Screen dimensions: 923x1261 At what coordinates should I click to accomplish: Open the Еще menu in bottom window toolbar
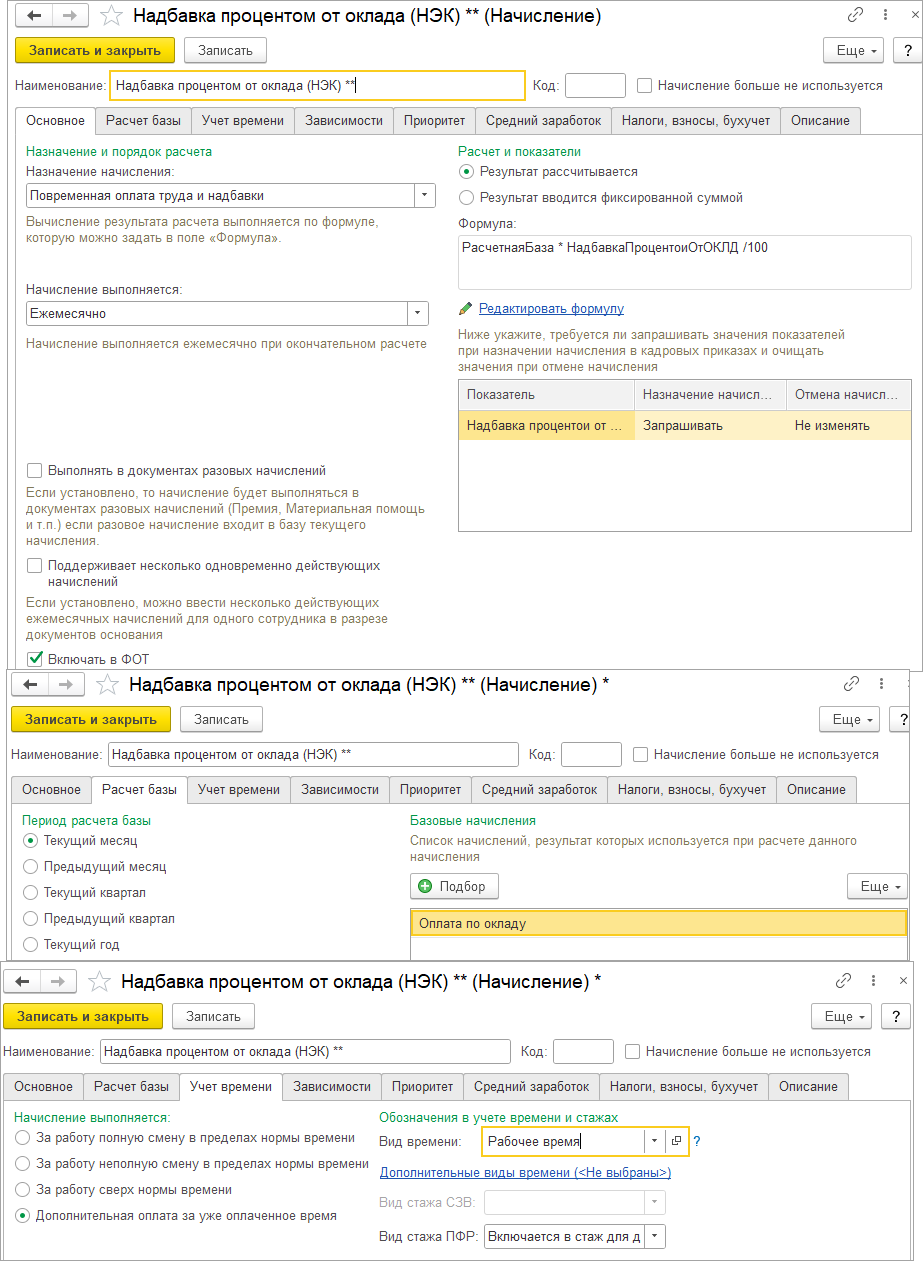[x=840, y=1017]
